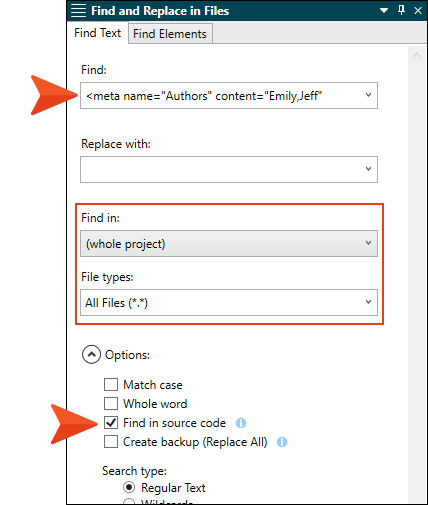Click inside the Replace with text field
Screen dimensions: 428x505
(221, 169)
